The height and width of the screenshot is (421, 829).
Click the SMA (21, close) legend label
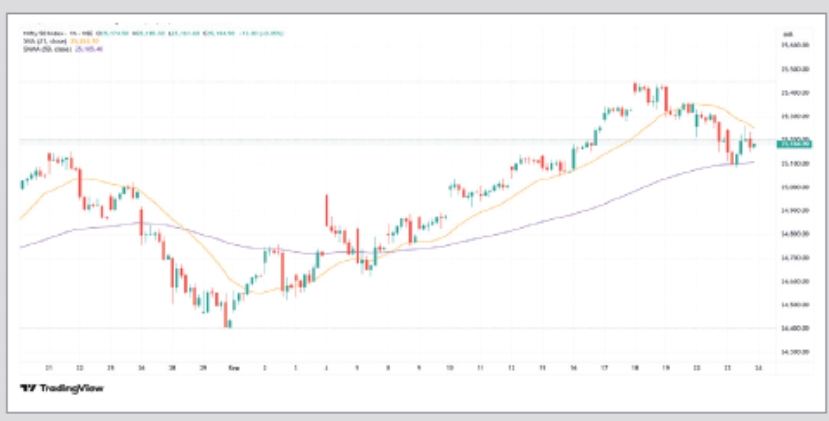click(x=38, y=41)
